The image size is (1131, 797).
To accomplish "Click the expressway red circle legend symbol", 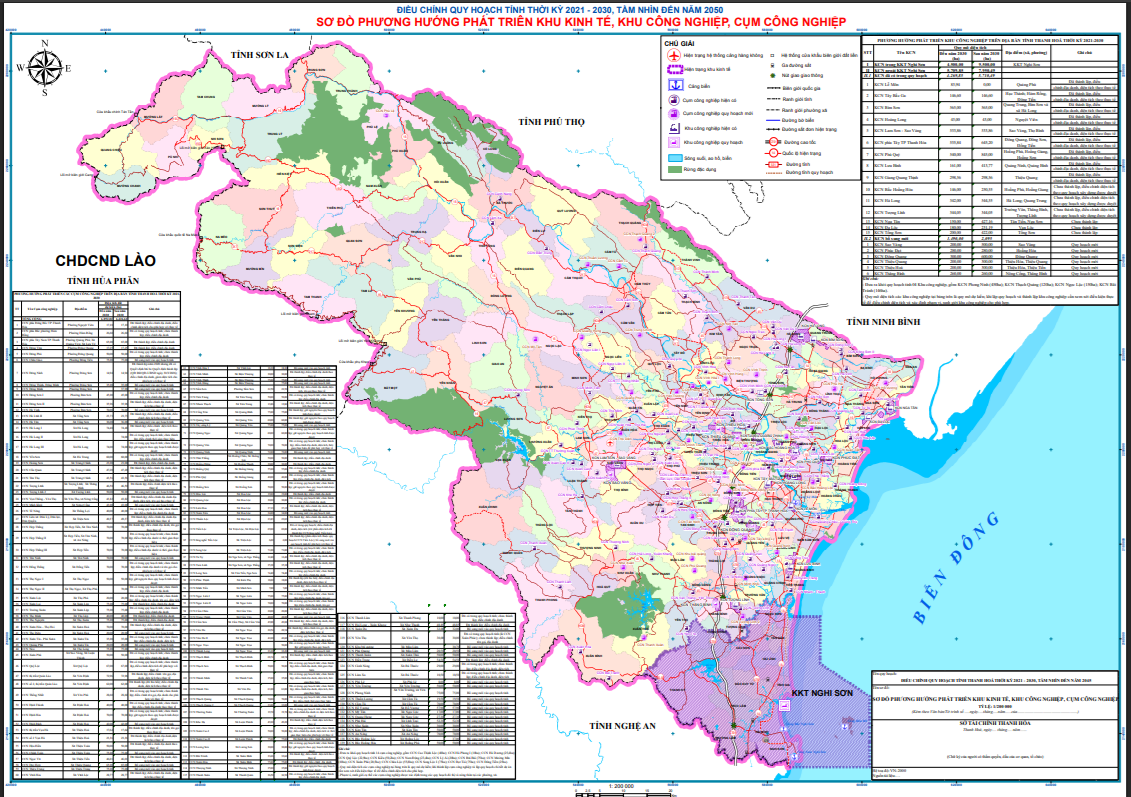I will tap(773, 142).
